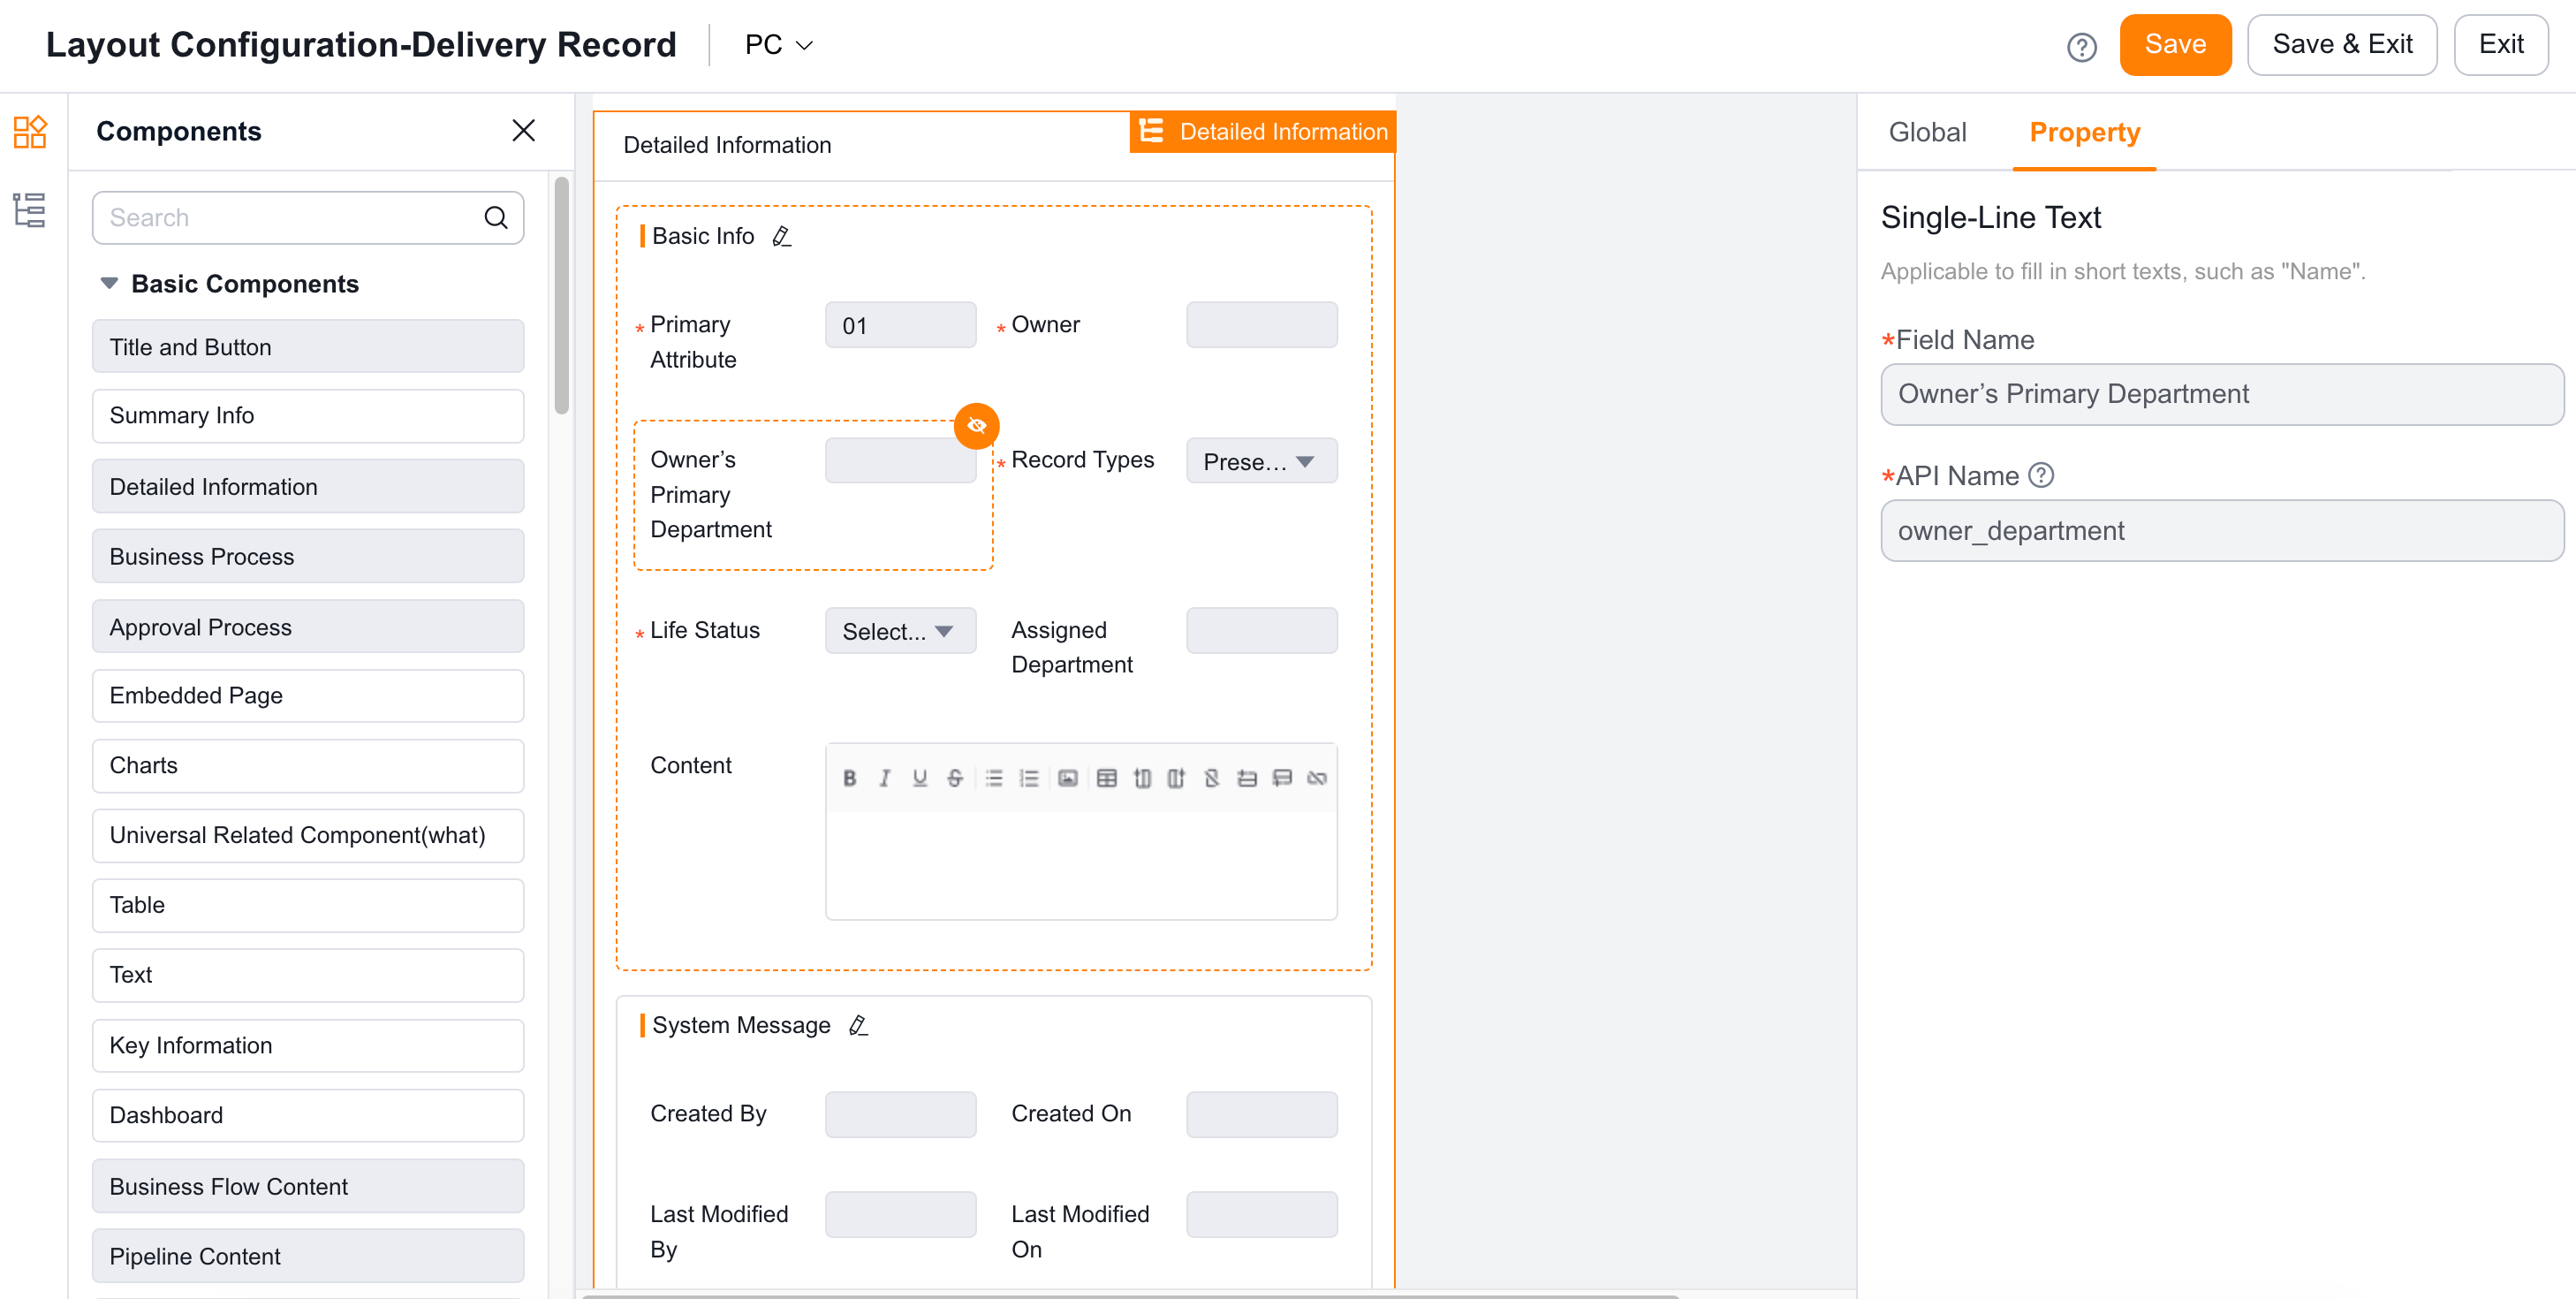Image resolution: width=2576 pixels, height=1299 pixels.
Task: Click the orange Detailed Information tag
Action: coord(1262,131)
